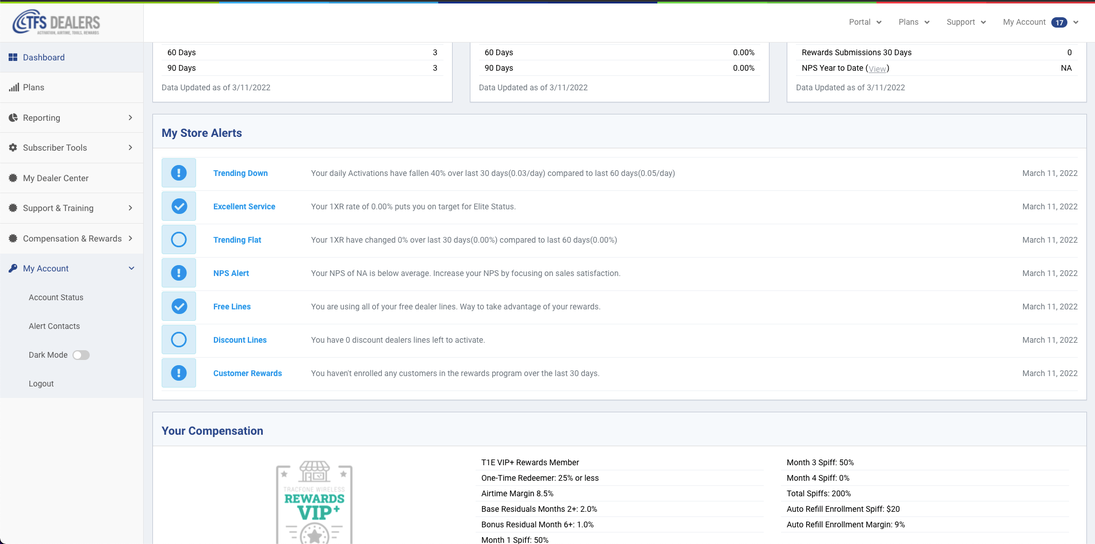Click the Customer Rewards exclamation icon
The image size is (1095, 544).
tap(179, 373)
